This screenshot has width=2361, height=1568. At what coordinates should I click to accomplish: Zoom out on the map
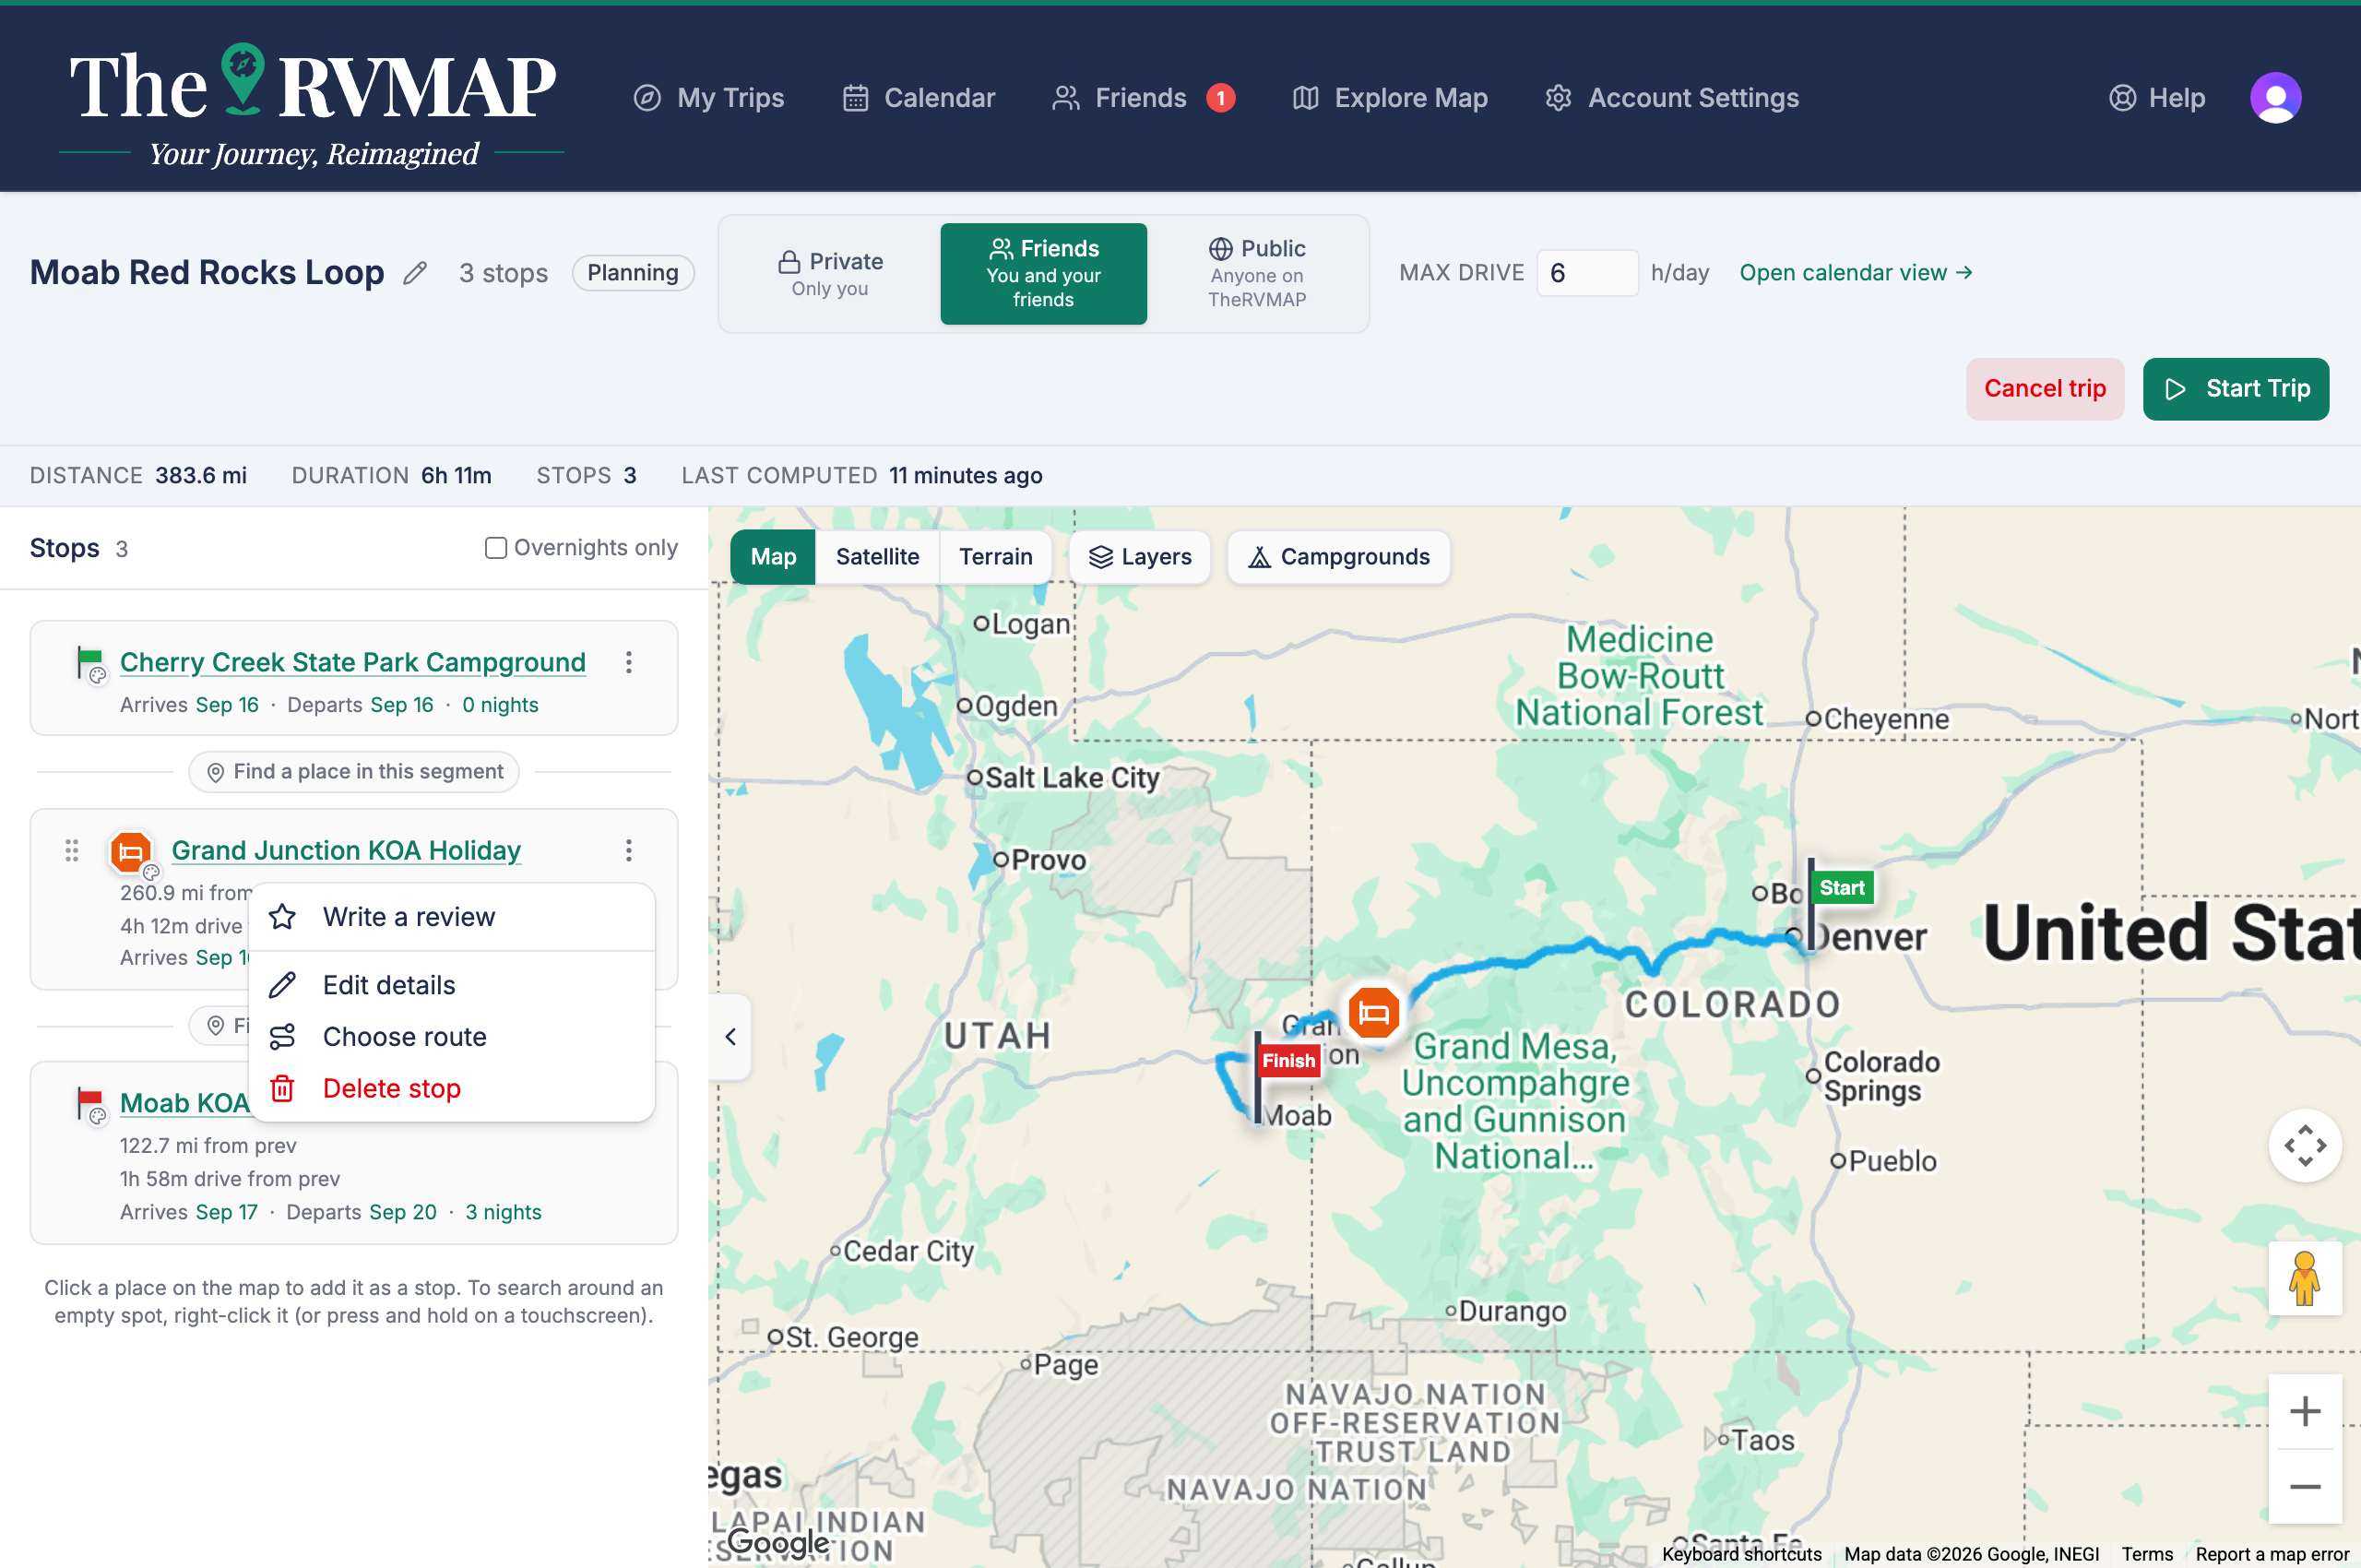2304,1487
